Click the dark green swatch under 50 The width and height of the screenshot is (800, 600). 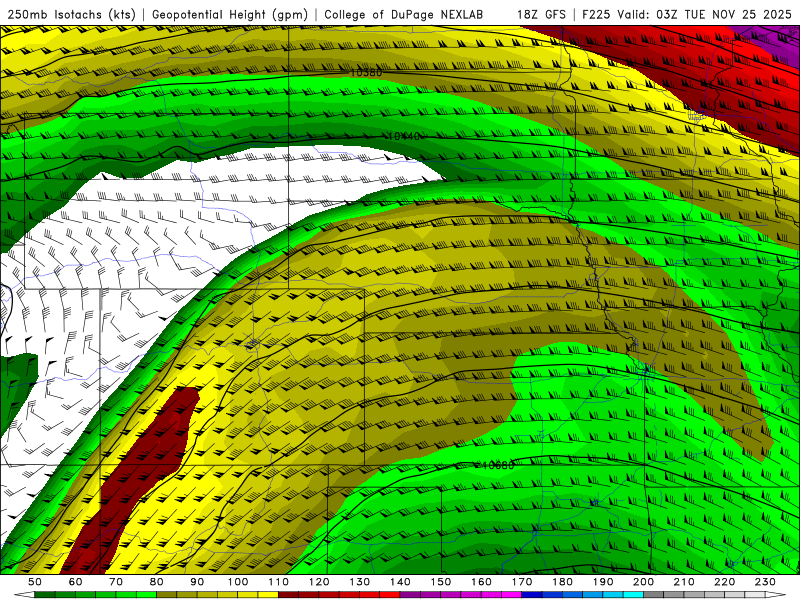pyautogui.click(x=44, y=595)
